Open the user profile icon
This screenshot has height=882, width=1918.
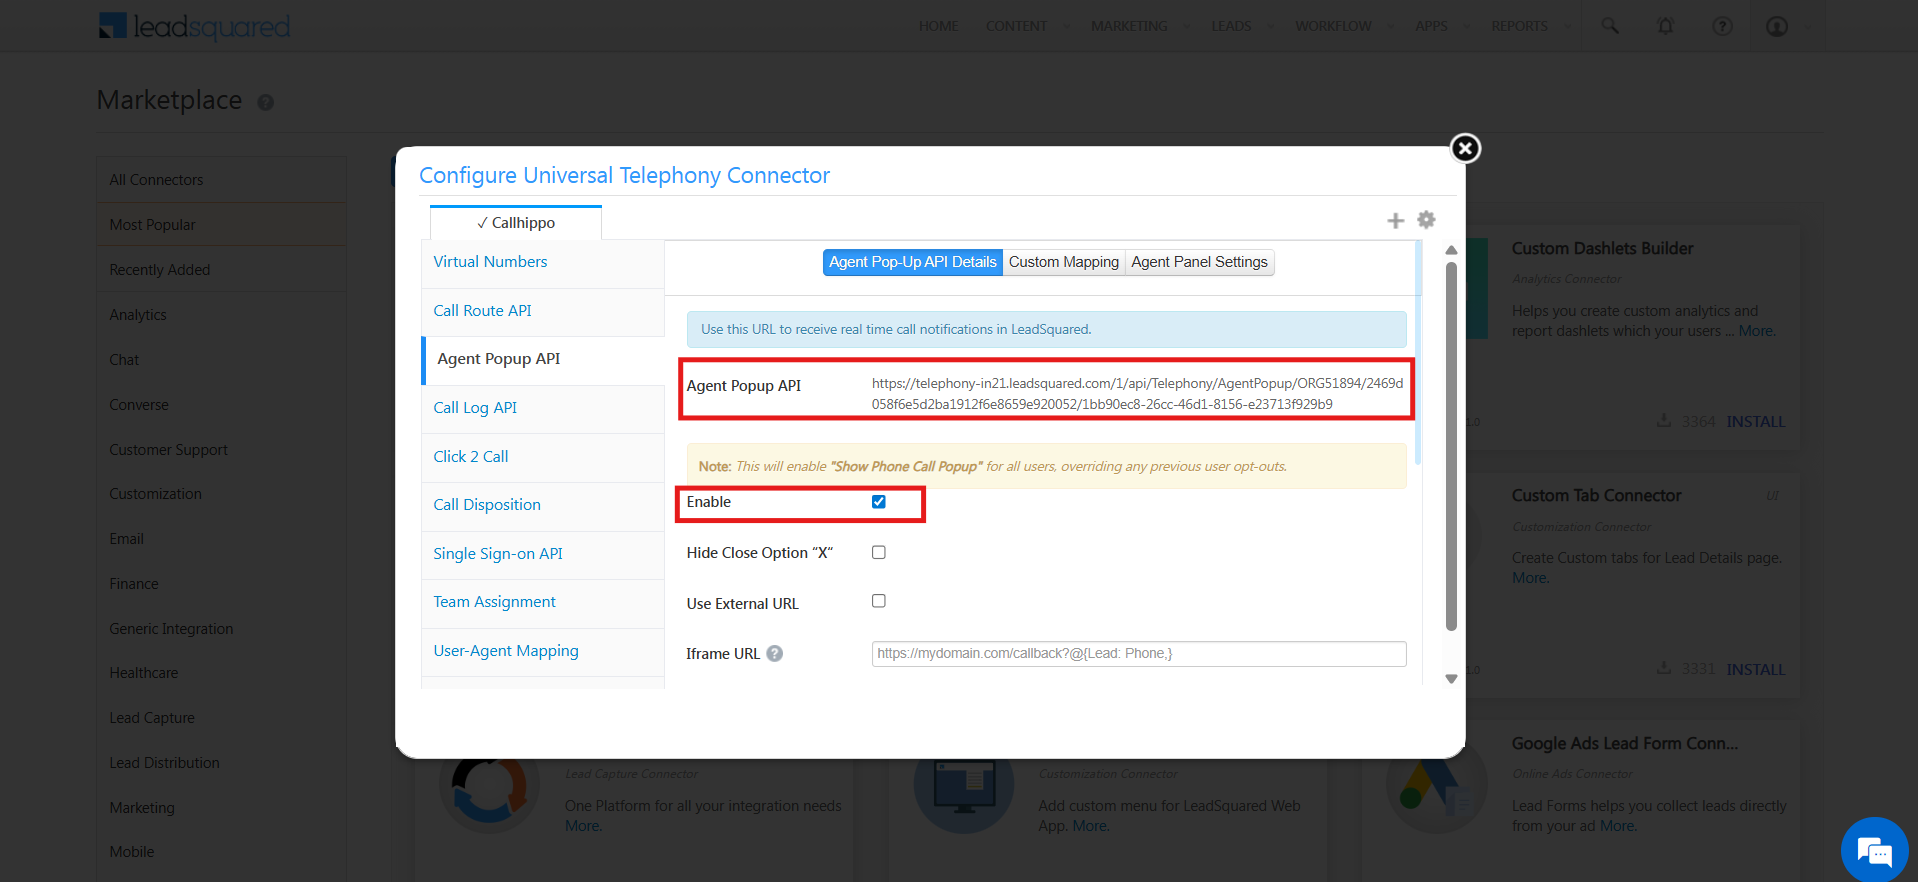1777,26
